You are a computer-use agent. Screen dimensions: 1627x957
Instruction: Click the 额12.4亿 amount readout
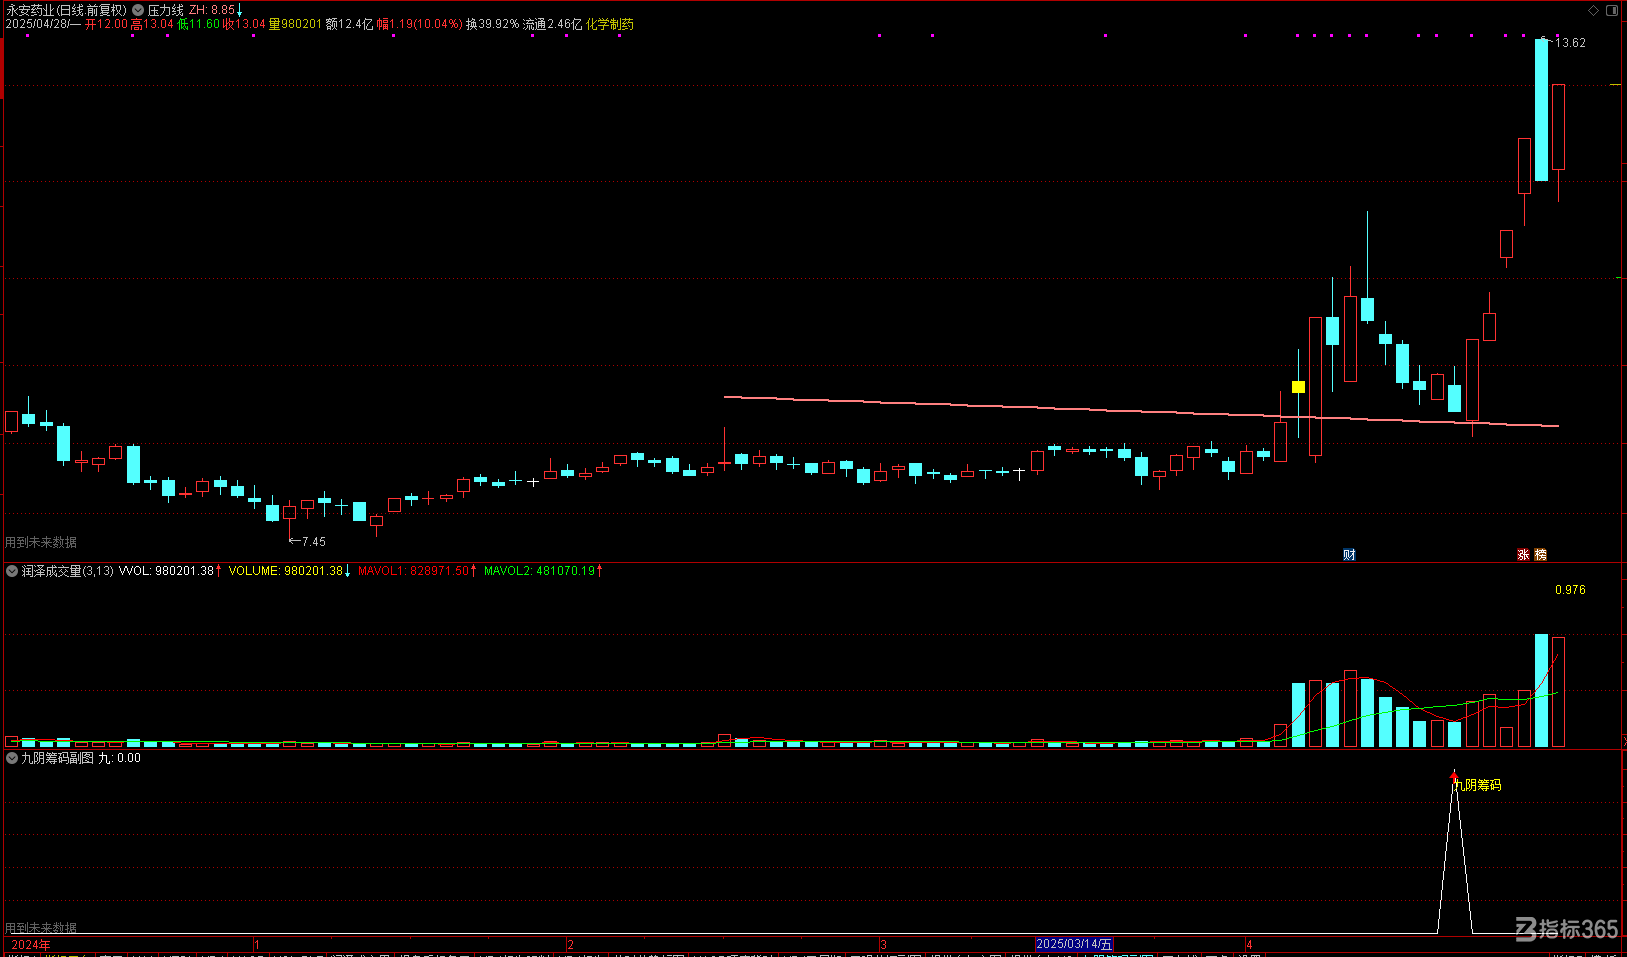point(350,24)
